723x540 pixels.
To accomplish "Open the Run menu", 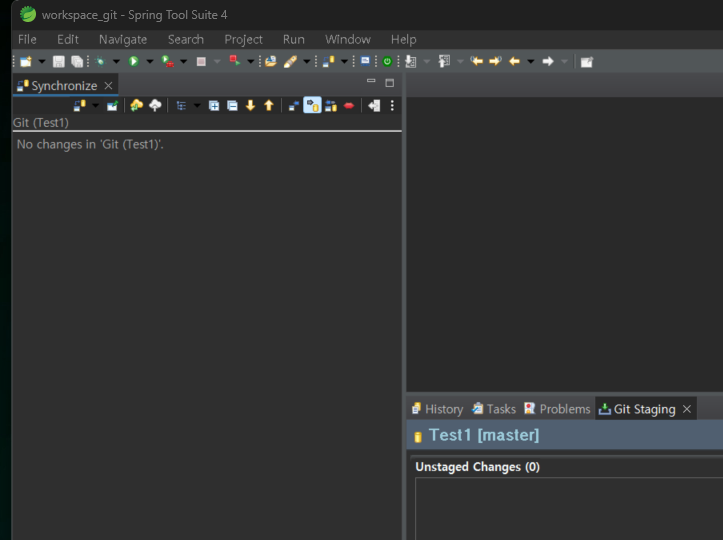I will (x=294, y=39).
